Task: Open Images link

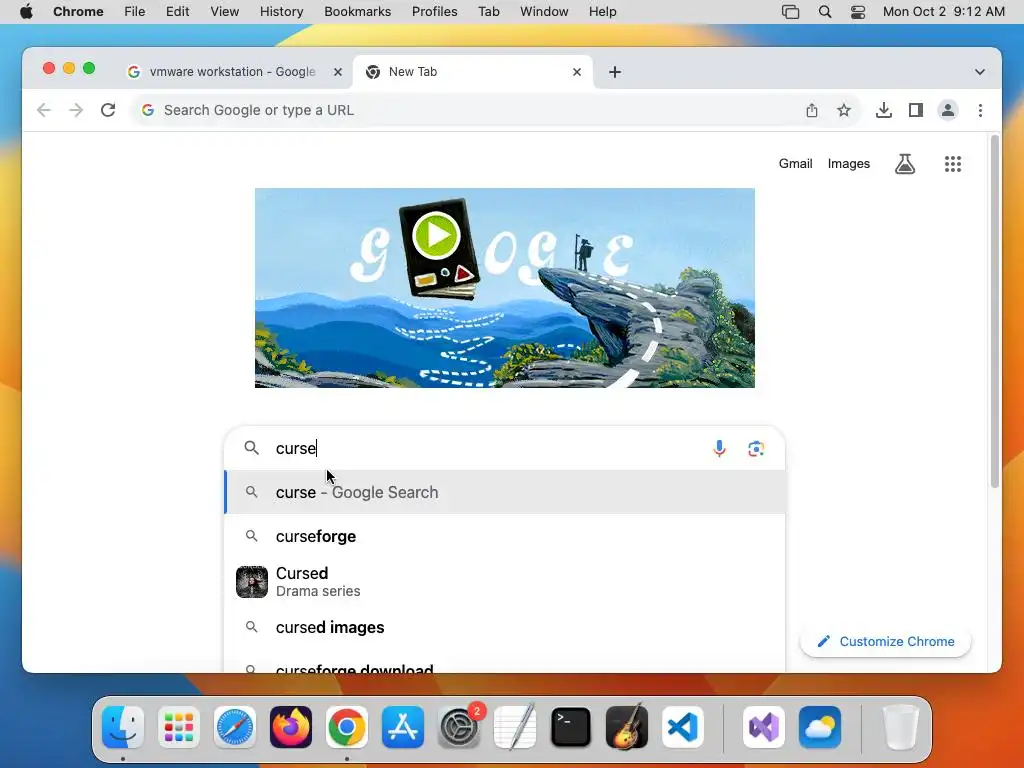Action: click(848, 164)
